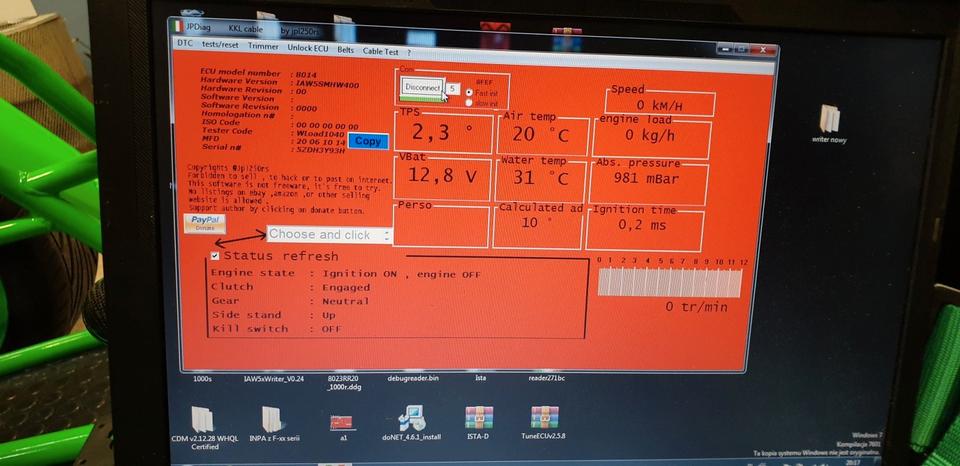The width and height of the screenshot is (960, 466).
Task: Click the Air temp 20 °C reading
Action: click(x=542, y=135)
